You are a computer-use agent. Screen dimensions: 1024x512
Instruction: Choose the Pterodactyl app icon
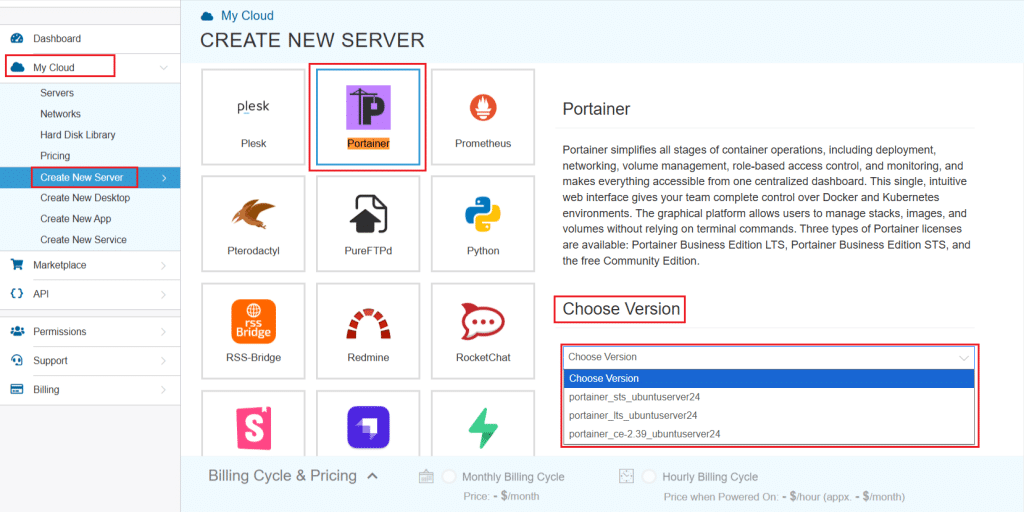[x=253, y=215]
